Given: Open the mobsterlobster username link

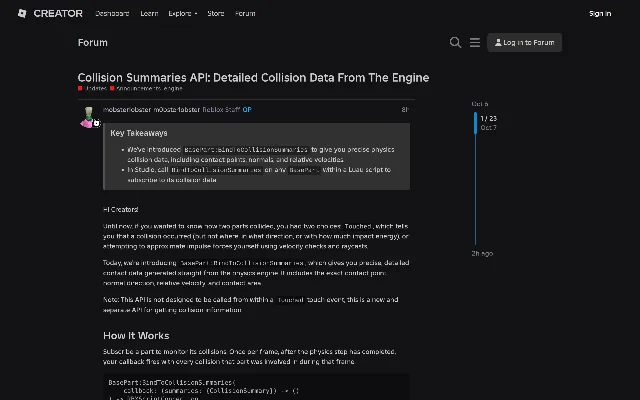Looking at the screenshot, I should click(127, 109).
